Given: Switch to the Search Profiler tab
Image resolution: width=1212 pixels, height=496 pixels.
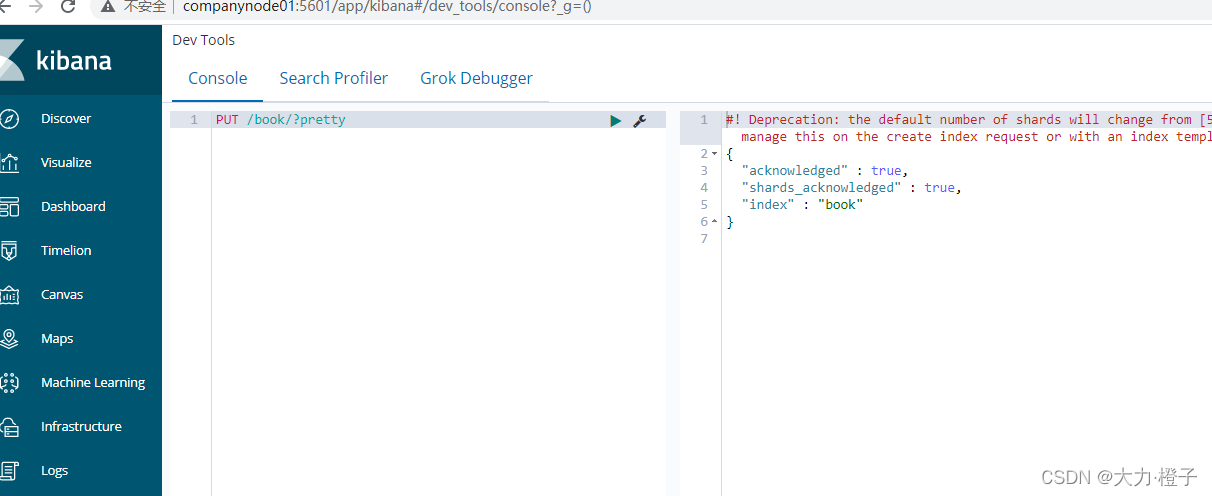Looking at the screenshot, I should click(x=334, y=78).
